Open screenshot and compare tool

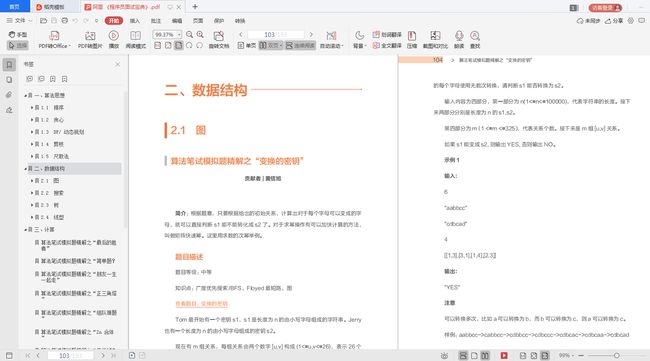(x=435, y=40)
